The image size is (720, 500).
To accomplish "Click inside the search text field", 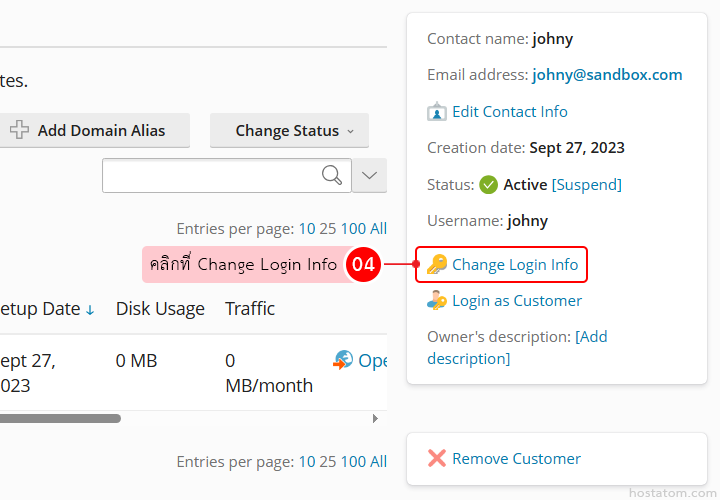I will [x=210, y=176].
